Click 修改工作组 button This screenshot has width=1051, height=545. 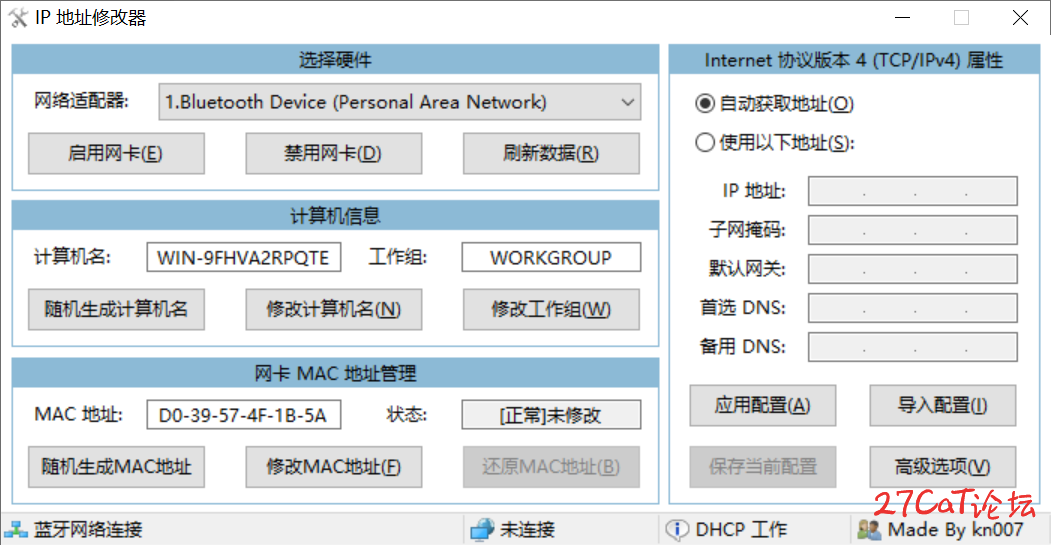click(x=551, y=309)
